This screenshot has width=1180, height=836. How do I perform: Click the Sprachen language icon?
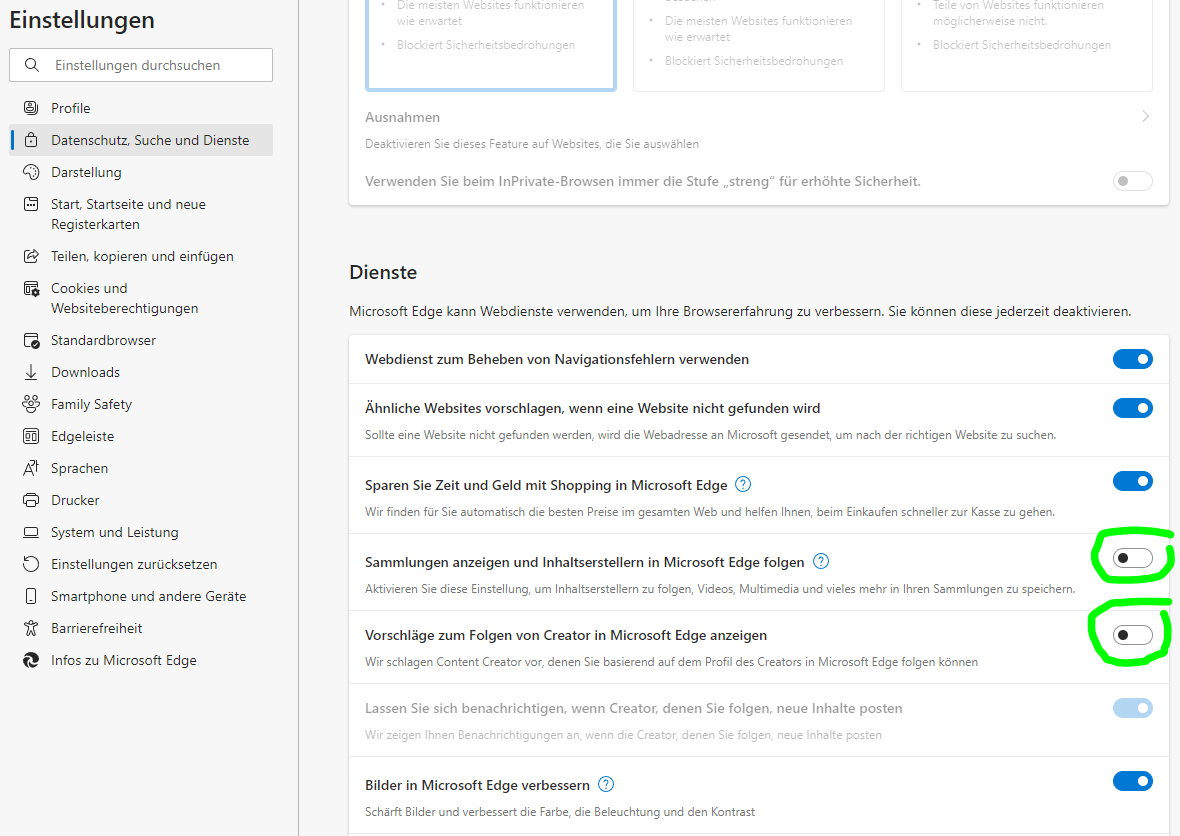(31, 468)
